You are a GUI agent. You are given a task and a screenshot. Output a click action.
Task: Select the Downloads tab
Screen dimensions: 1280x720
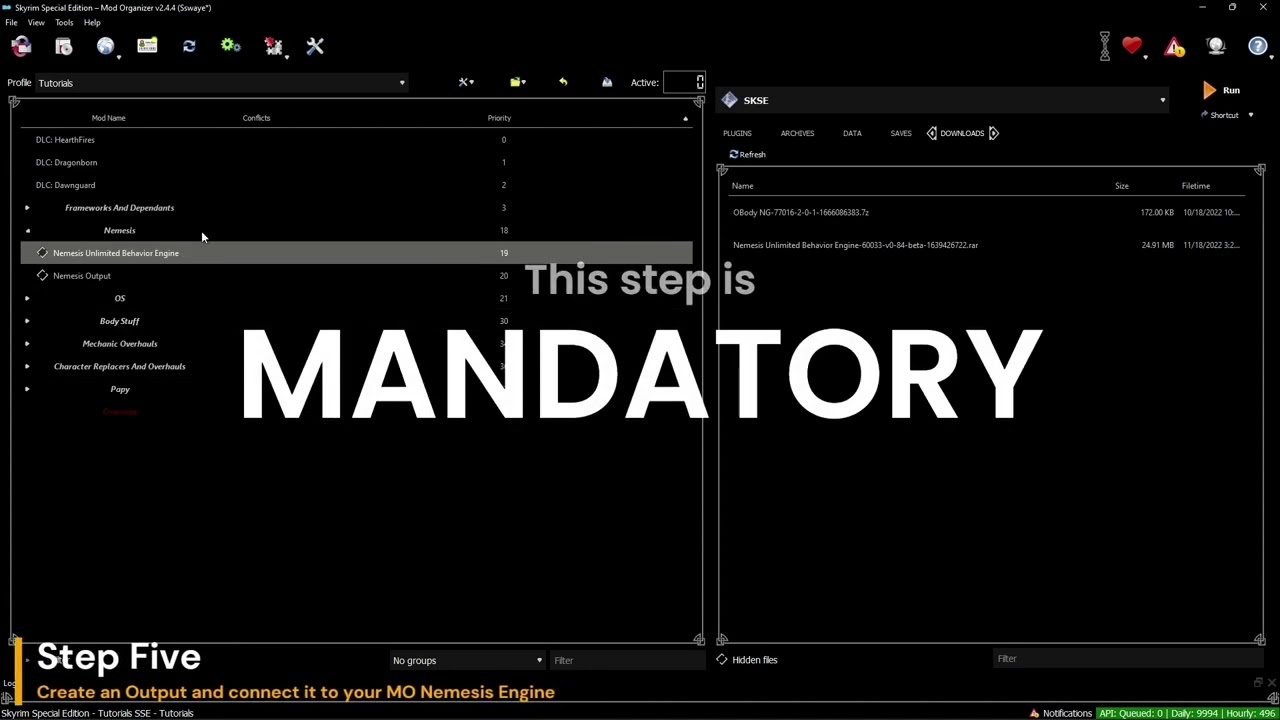pyautogui.click(x=962, y=133)
